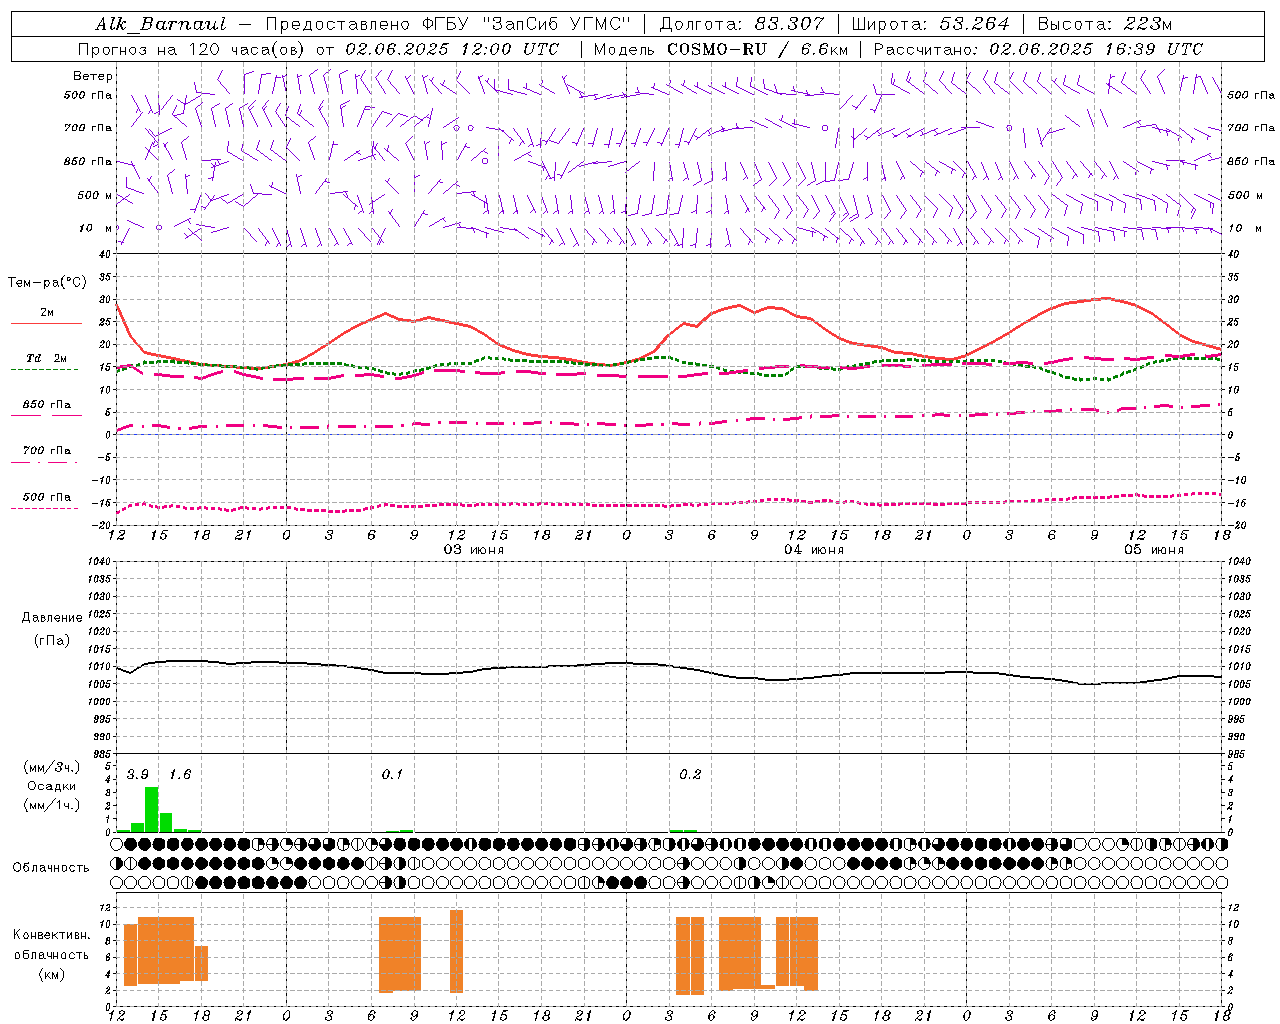Image resolution: width=1280 pixels, height=1024 pixels.
Task: Click the '03 июня' date label
Action: click(474, 550)
